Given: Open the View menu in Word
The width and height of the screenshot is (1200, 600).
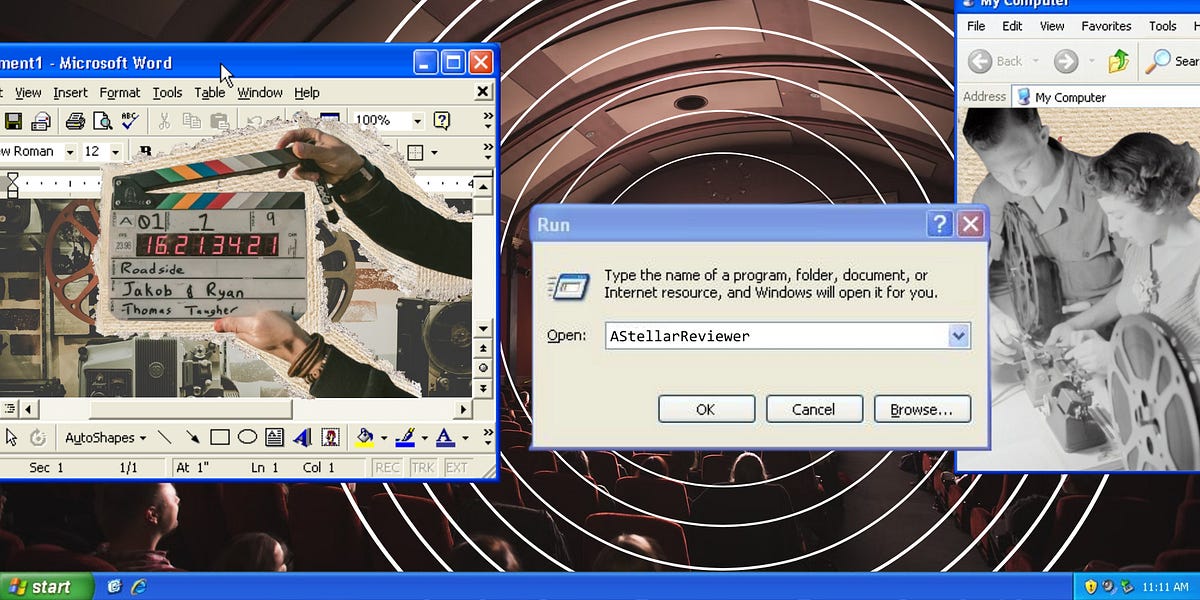Looking at the screenshot, I should pyautogui.click(x=28, y=92).
